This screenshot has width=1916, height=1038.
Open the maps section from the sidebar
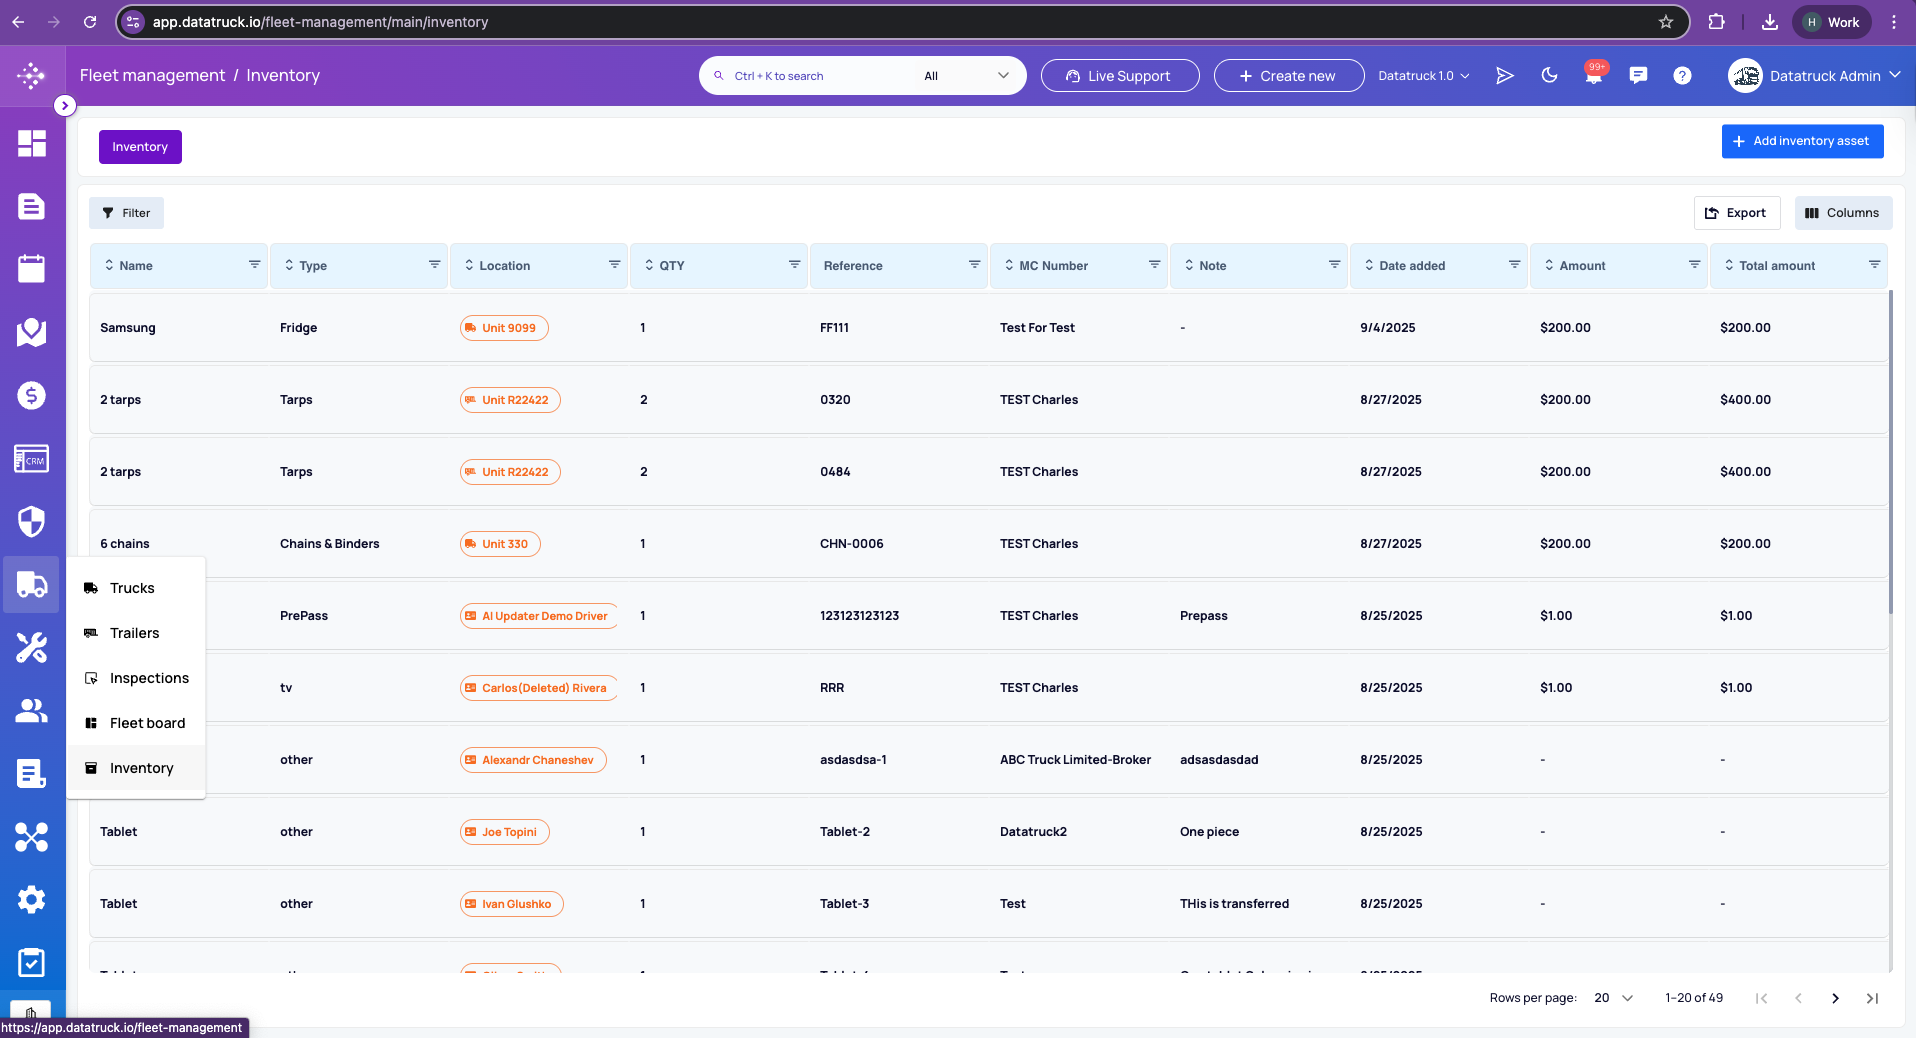tap(31, 333)
